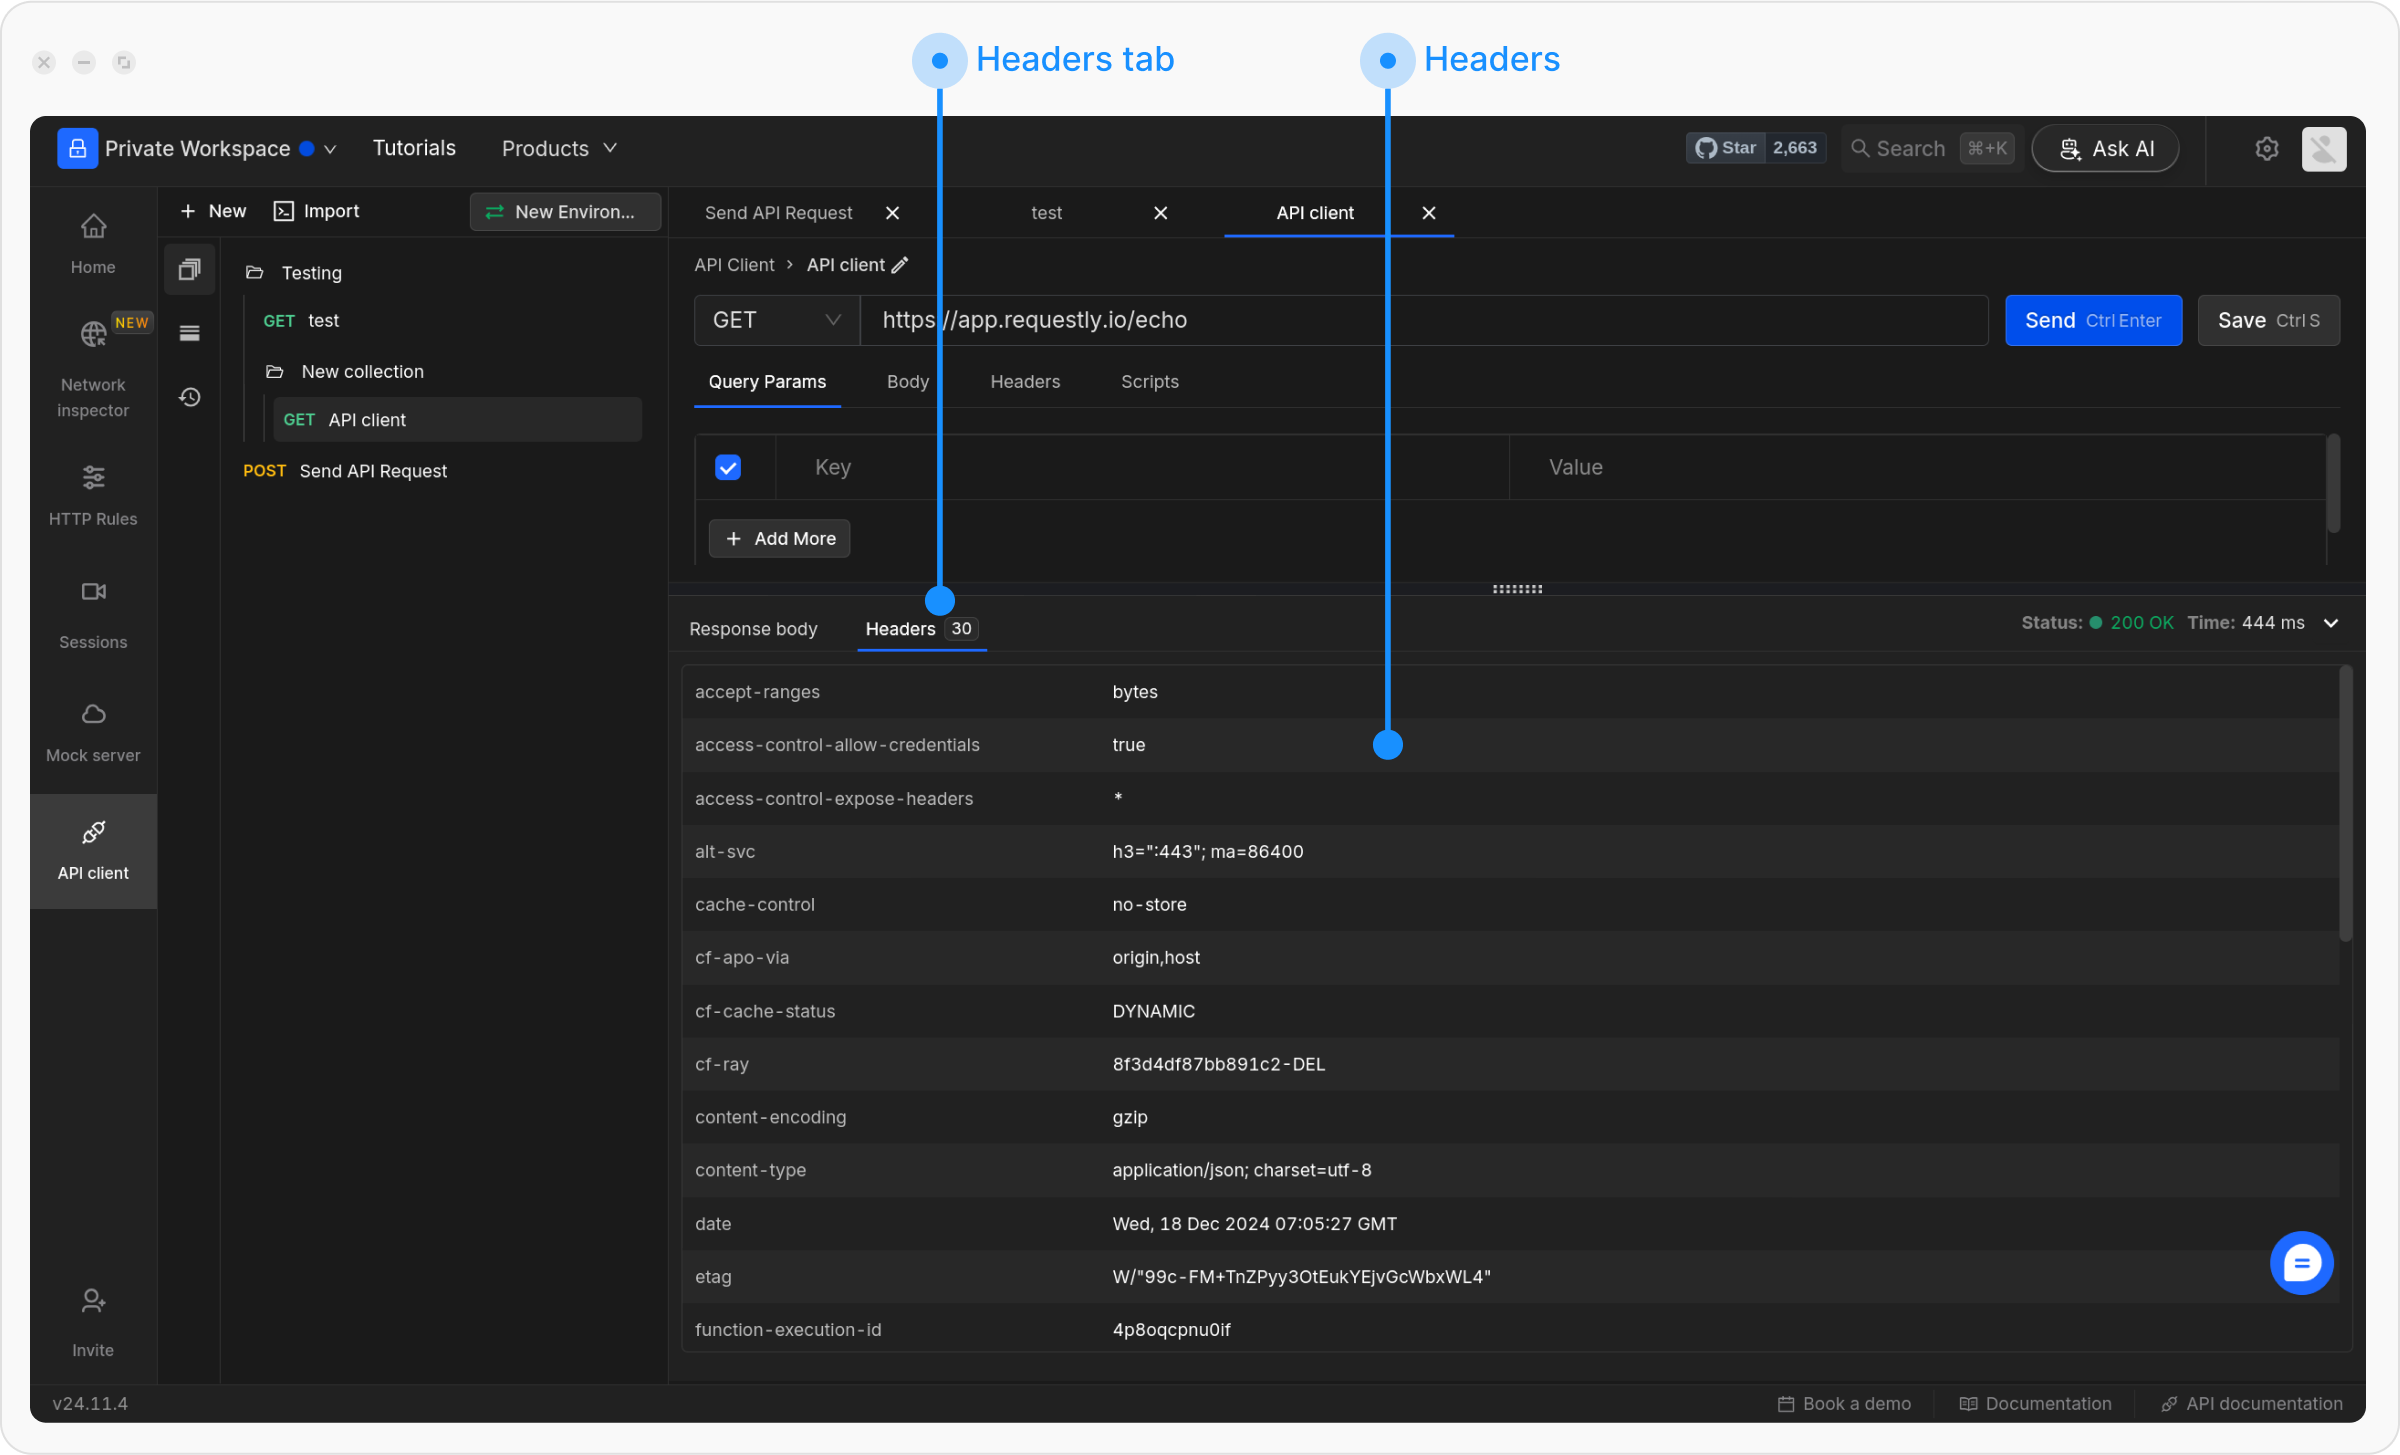Viewport: 2400px width, 1455px height.
Task: Open the environment variables list icon
Action: 189,333
